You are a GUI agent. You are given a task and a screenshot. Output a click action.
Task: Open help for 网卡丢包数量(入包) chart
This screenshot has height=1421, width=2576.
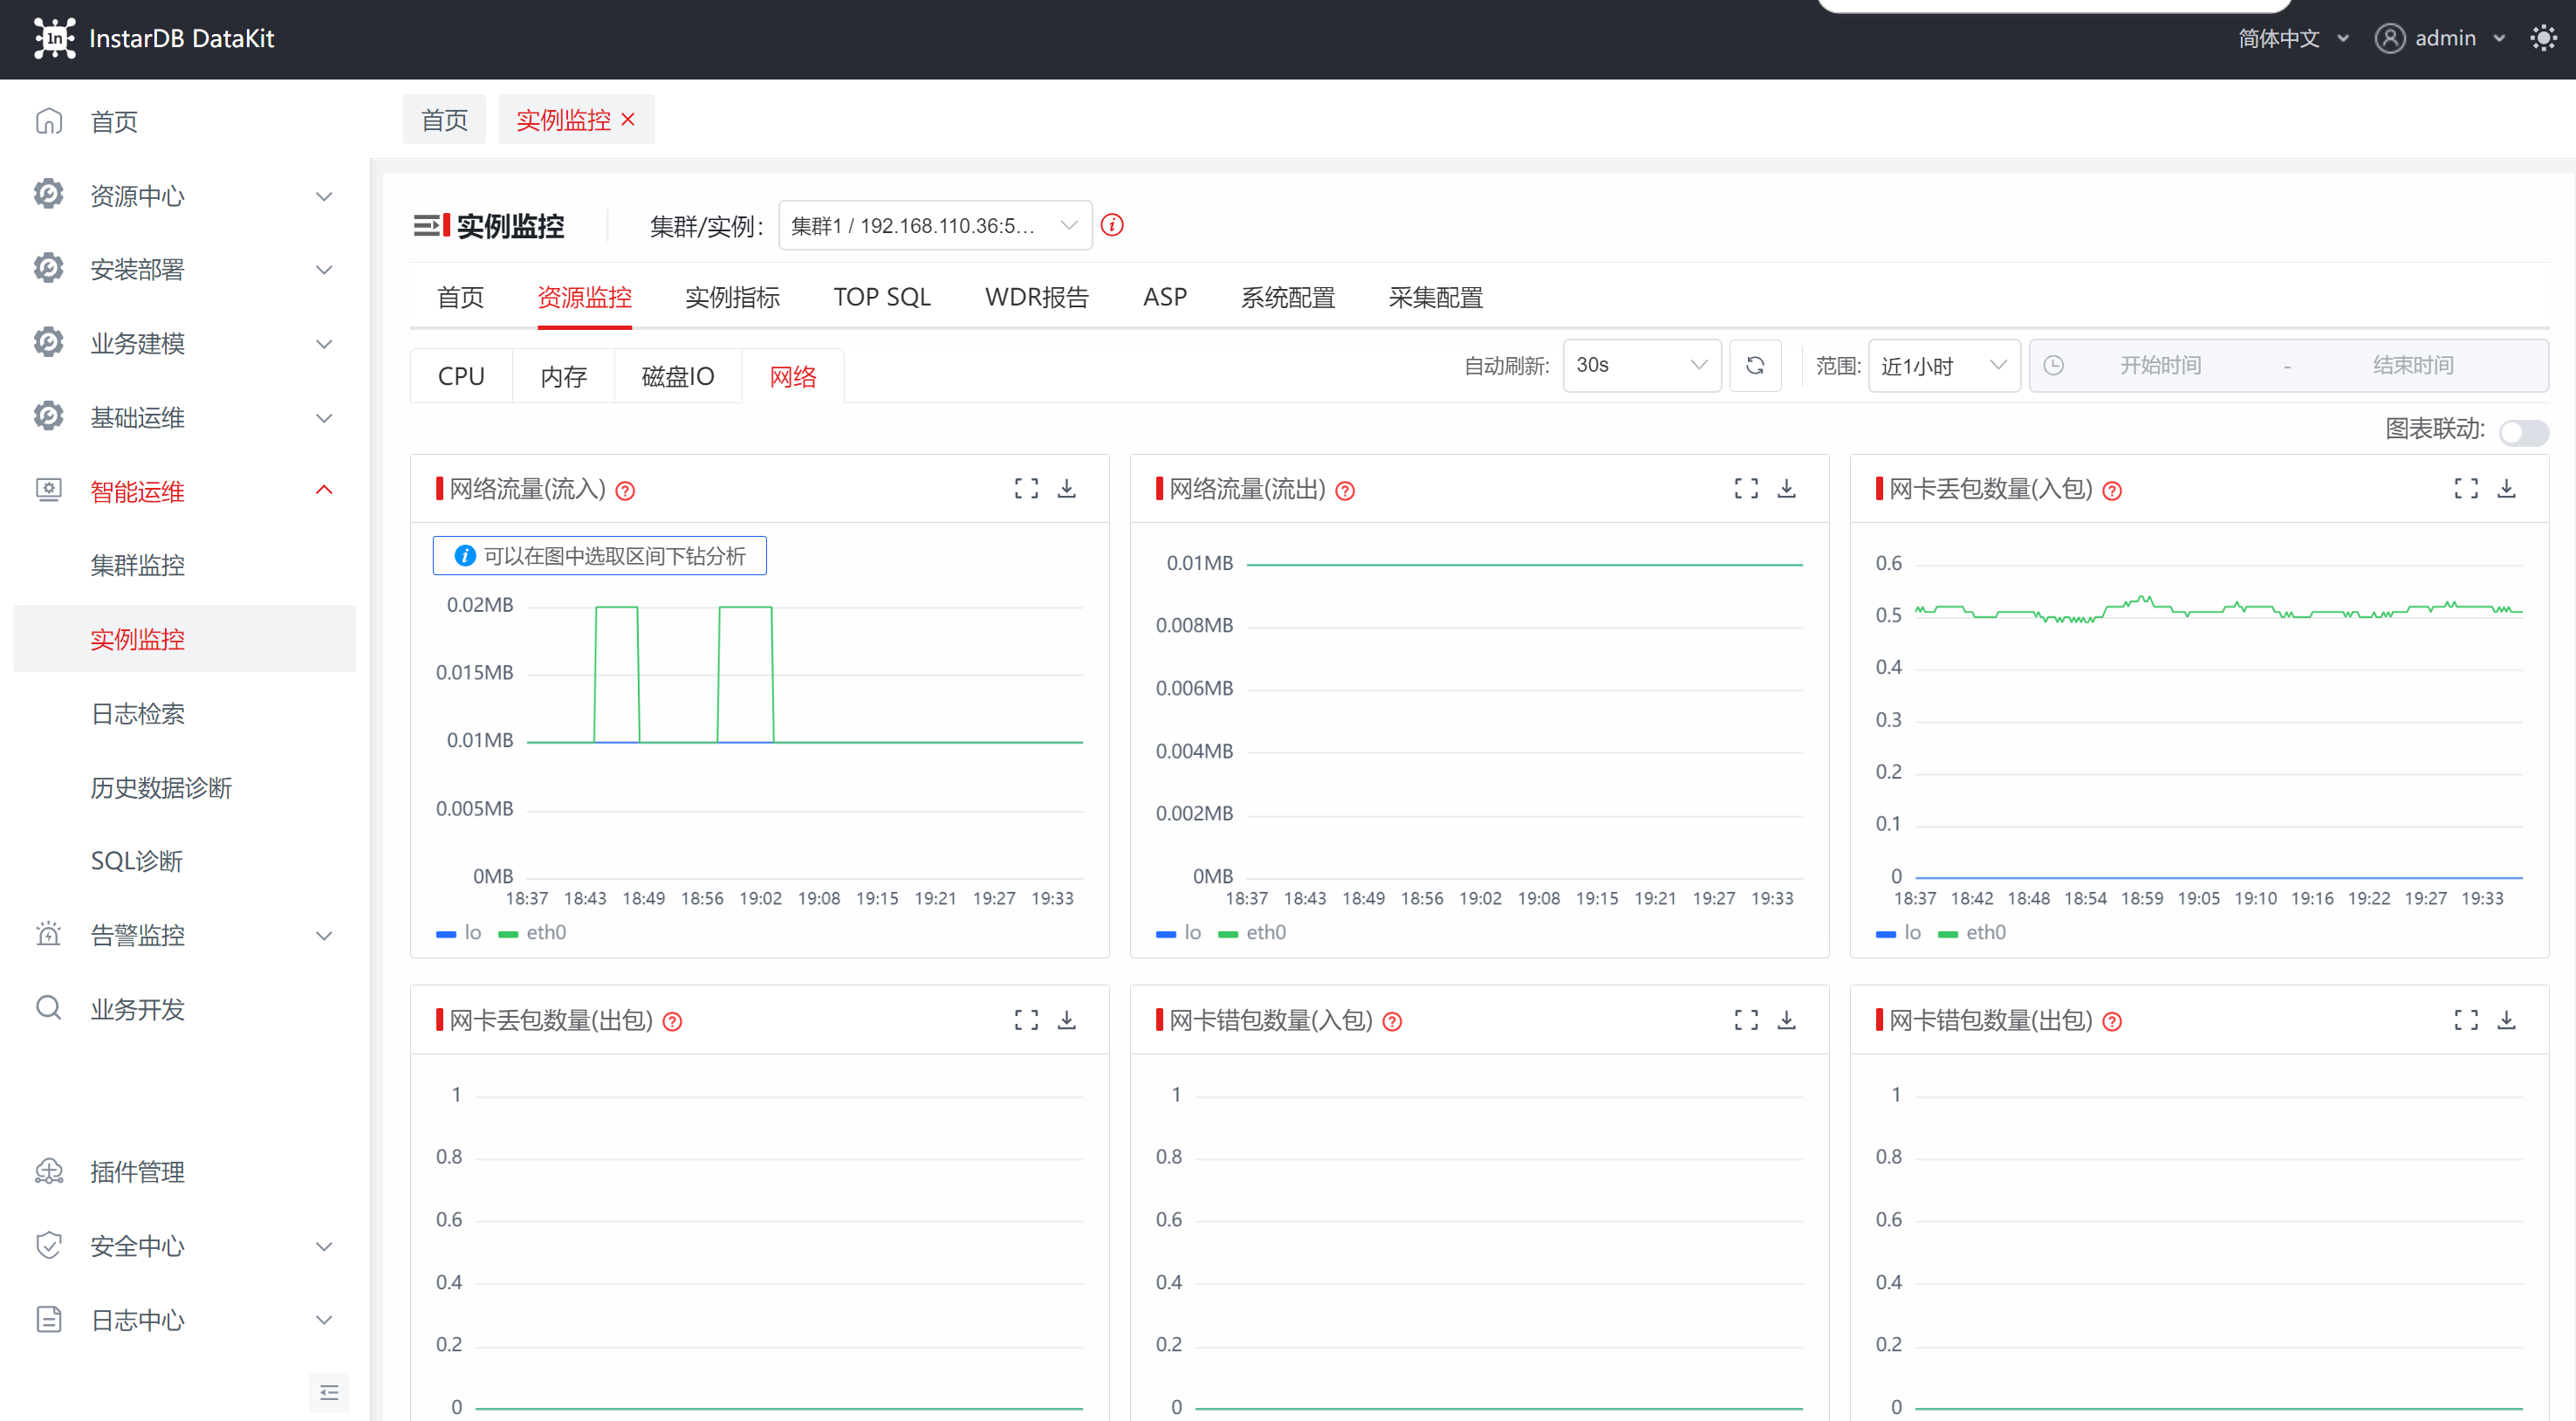pos(2112,490)
